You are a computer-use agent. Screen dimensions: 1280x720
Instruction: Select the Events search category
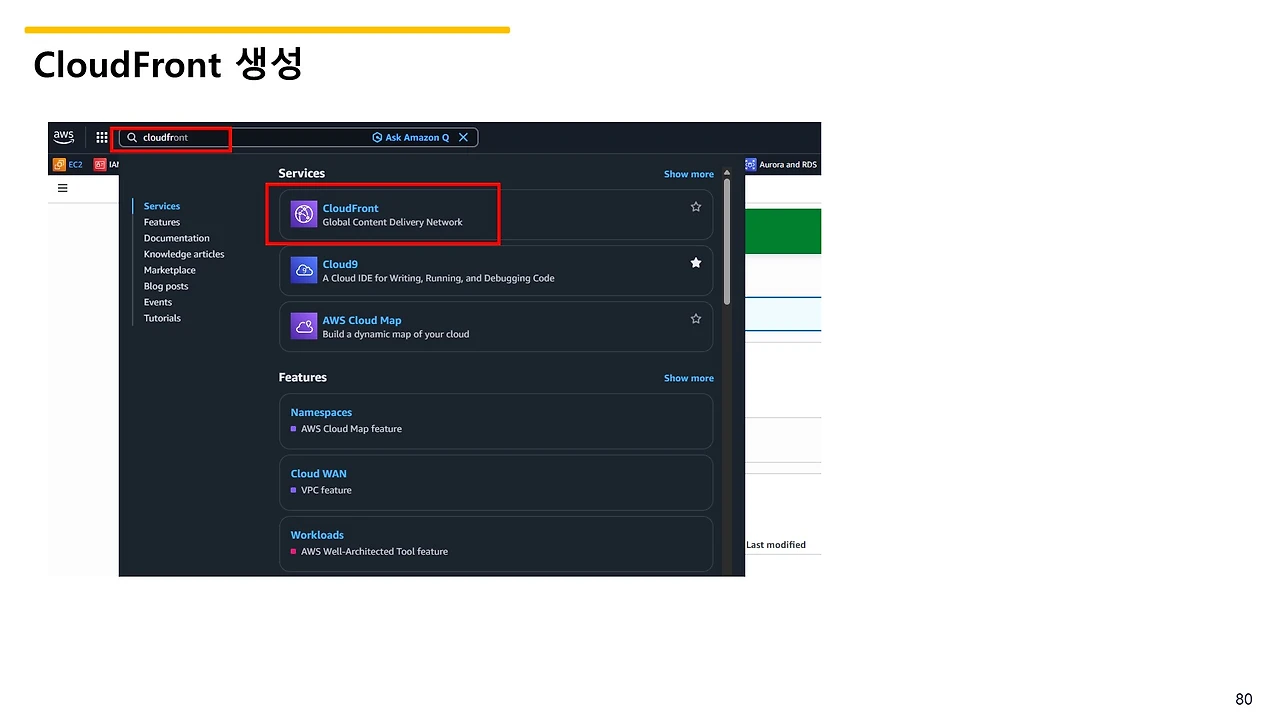(158, 302)
